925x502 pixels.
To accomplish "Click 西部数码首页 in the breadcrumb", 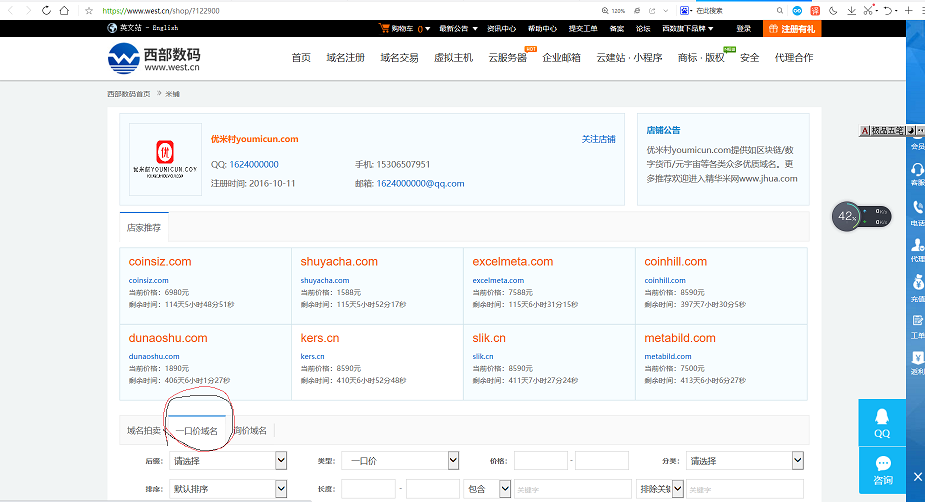I will click(129, 94).
